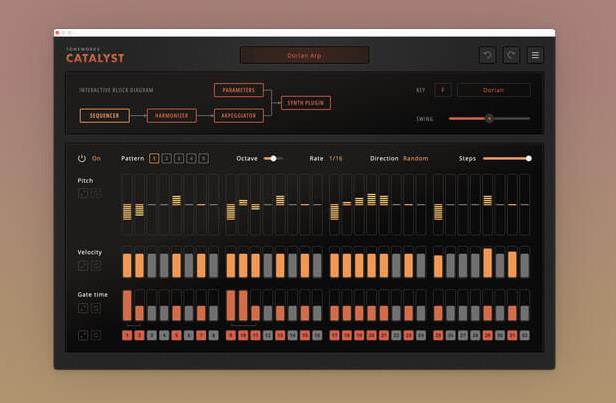Image resolution: width=616 pixels, height=403 pixels.
Task: Click the Pitch column for step 25
Action: point(438,205)
